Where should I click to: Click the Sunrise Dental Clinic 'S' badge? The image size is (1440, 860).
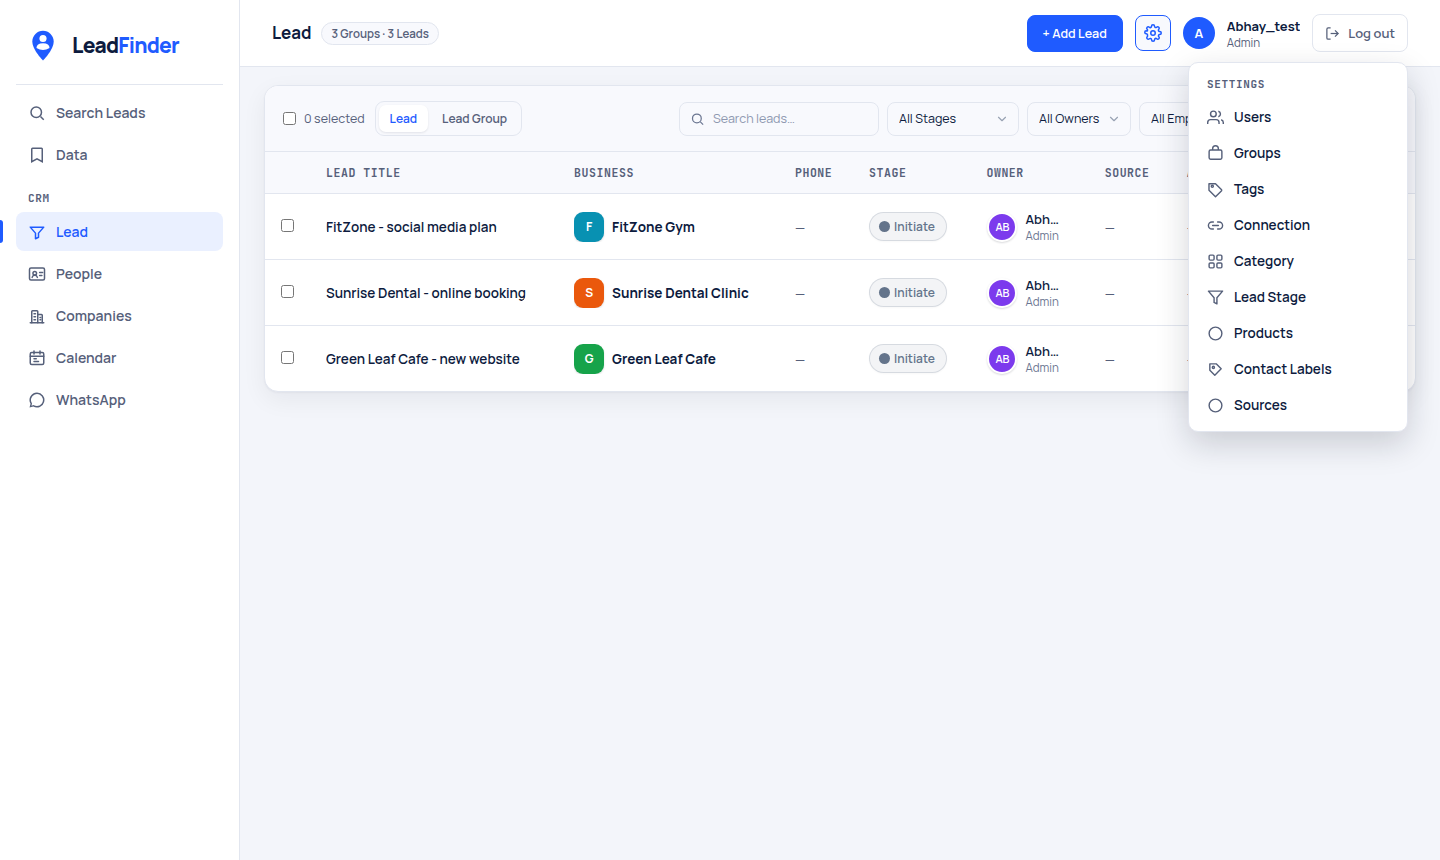(589, 293)
